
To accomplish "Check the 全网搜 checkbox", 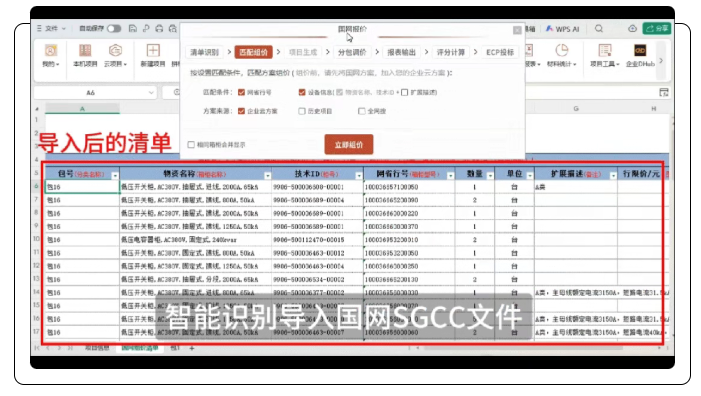I will tap(361, 111).
